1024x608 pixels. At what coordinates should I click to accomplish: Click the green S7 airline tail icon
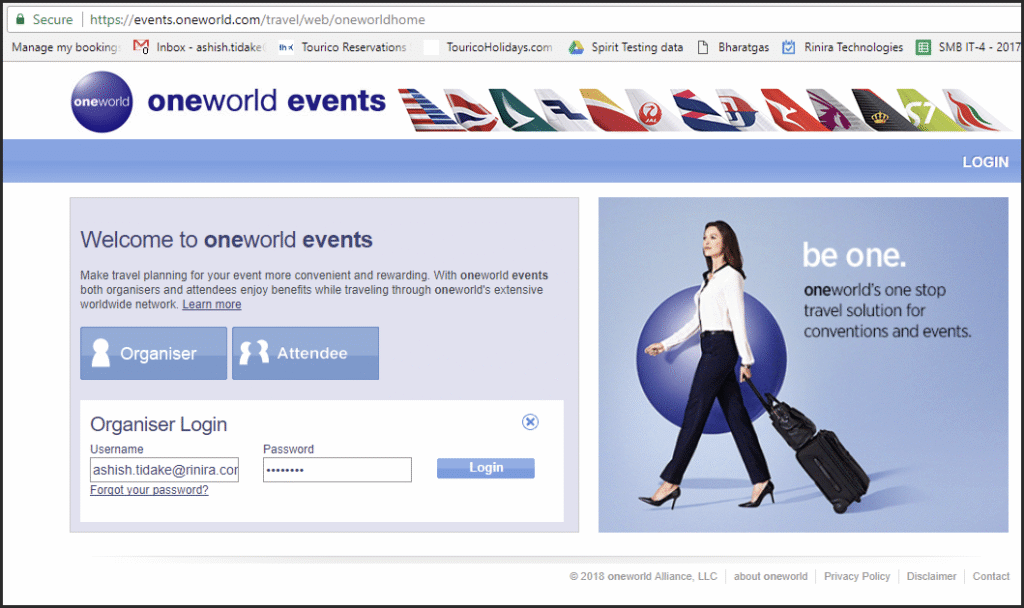(x=917, y=110)
